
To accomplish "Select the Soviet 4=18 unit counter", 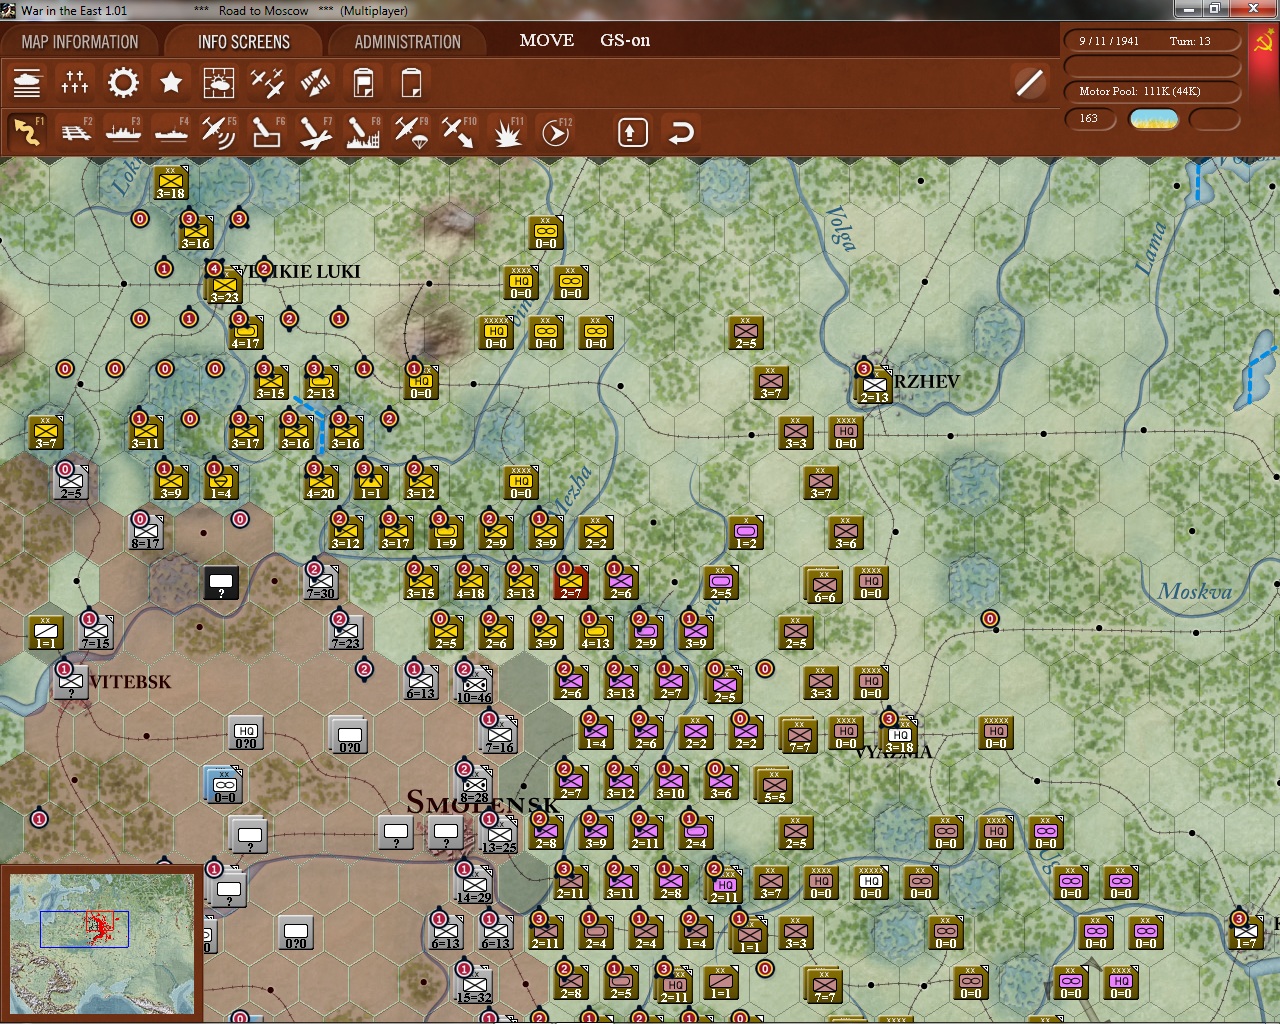I will click(x=470, y=581).
